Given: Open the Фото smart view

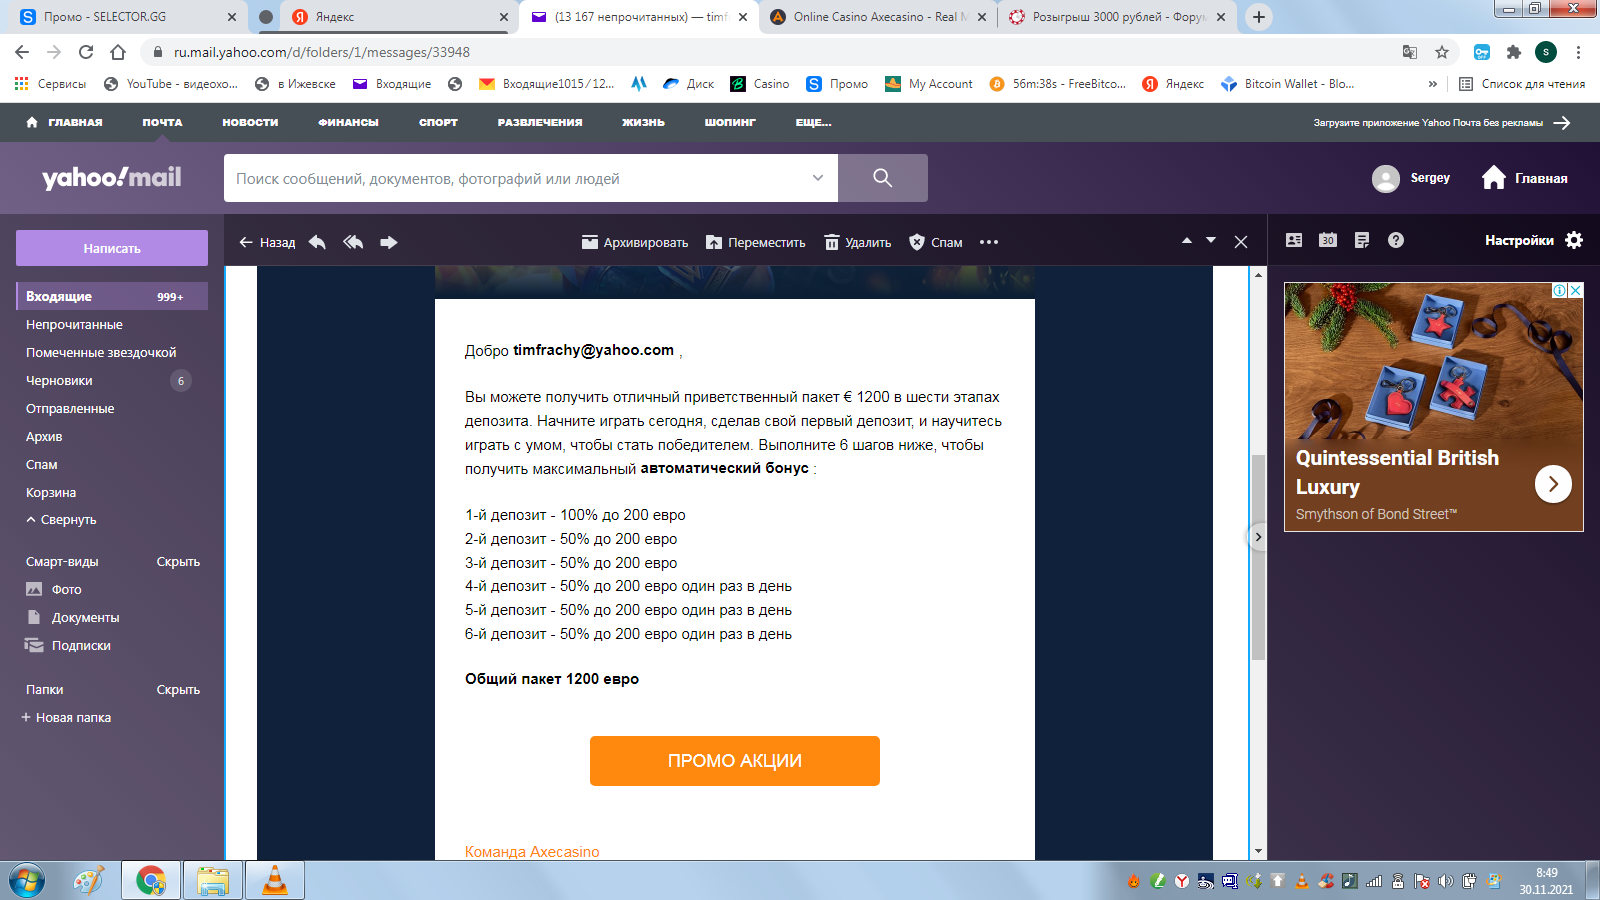Looking at the screenshot, I should 54,590.
